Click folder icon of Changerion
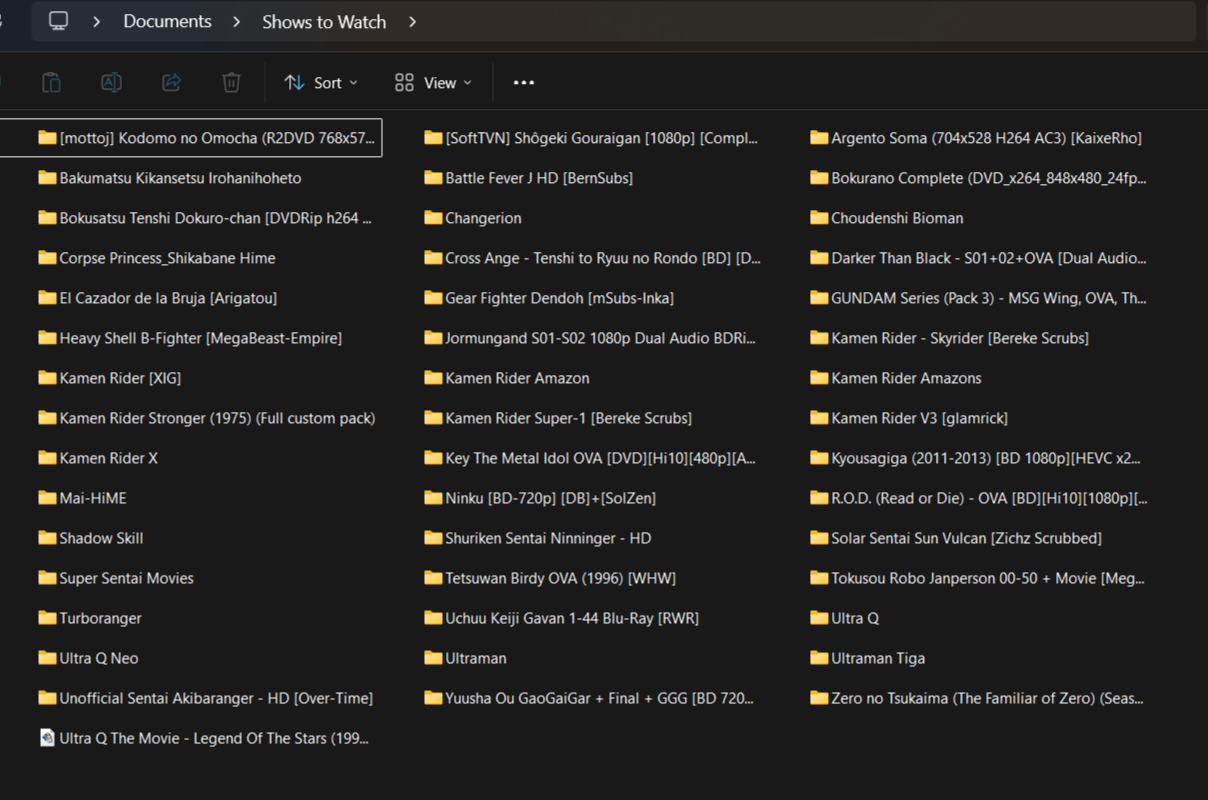 (x=433, y=218)
